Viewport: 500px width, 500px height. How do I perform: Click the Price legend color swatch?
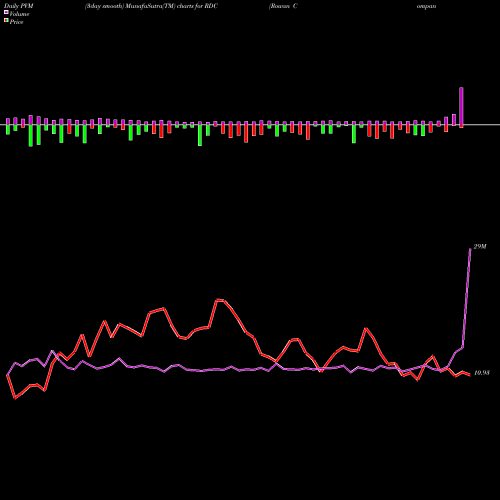pyautogui.click(x=6, y=21)
